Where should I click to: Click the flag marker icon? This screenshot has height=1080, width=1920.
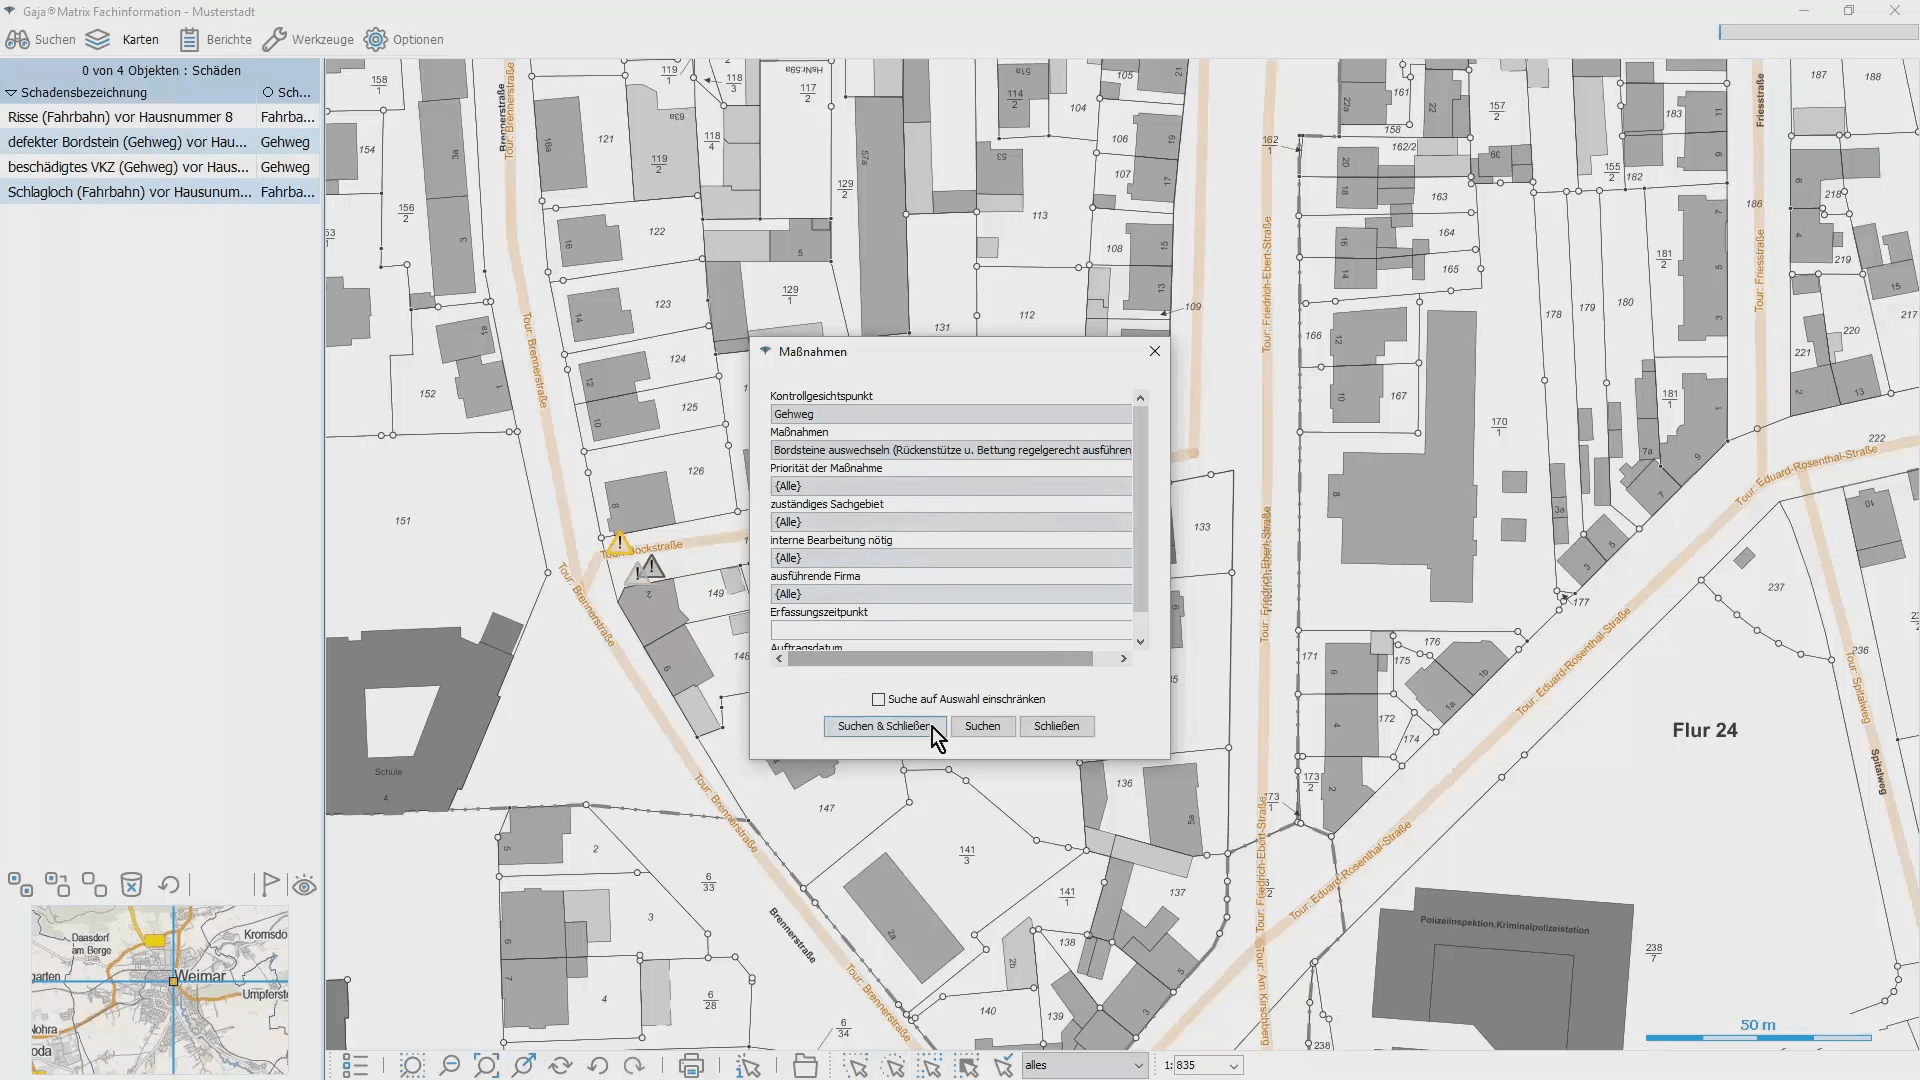(270, 885)
